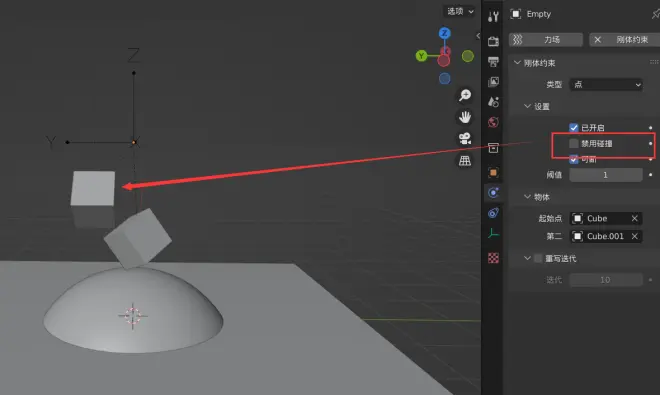Uncheck the 已开启 enabled checkbox
This screenshot has height=395, width=660.
click(573, 128)
